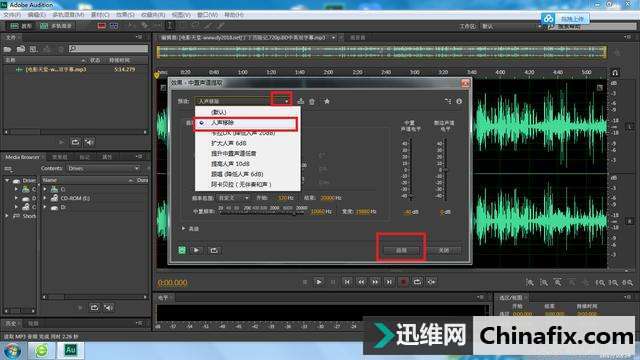Select the mp3 file in Files list
Image resolution: width=640 pixels, height=360 pixels.
tap(56, 69)
